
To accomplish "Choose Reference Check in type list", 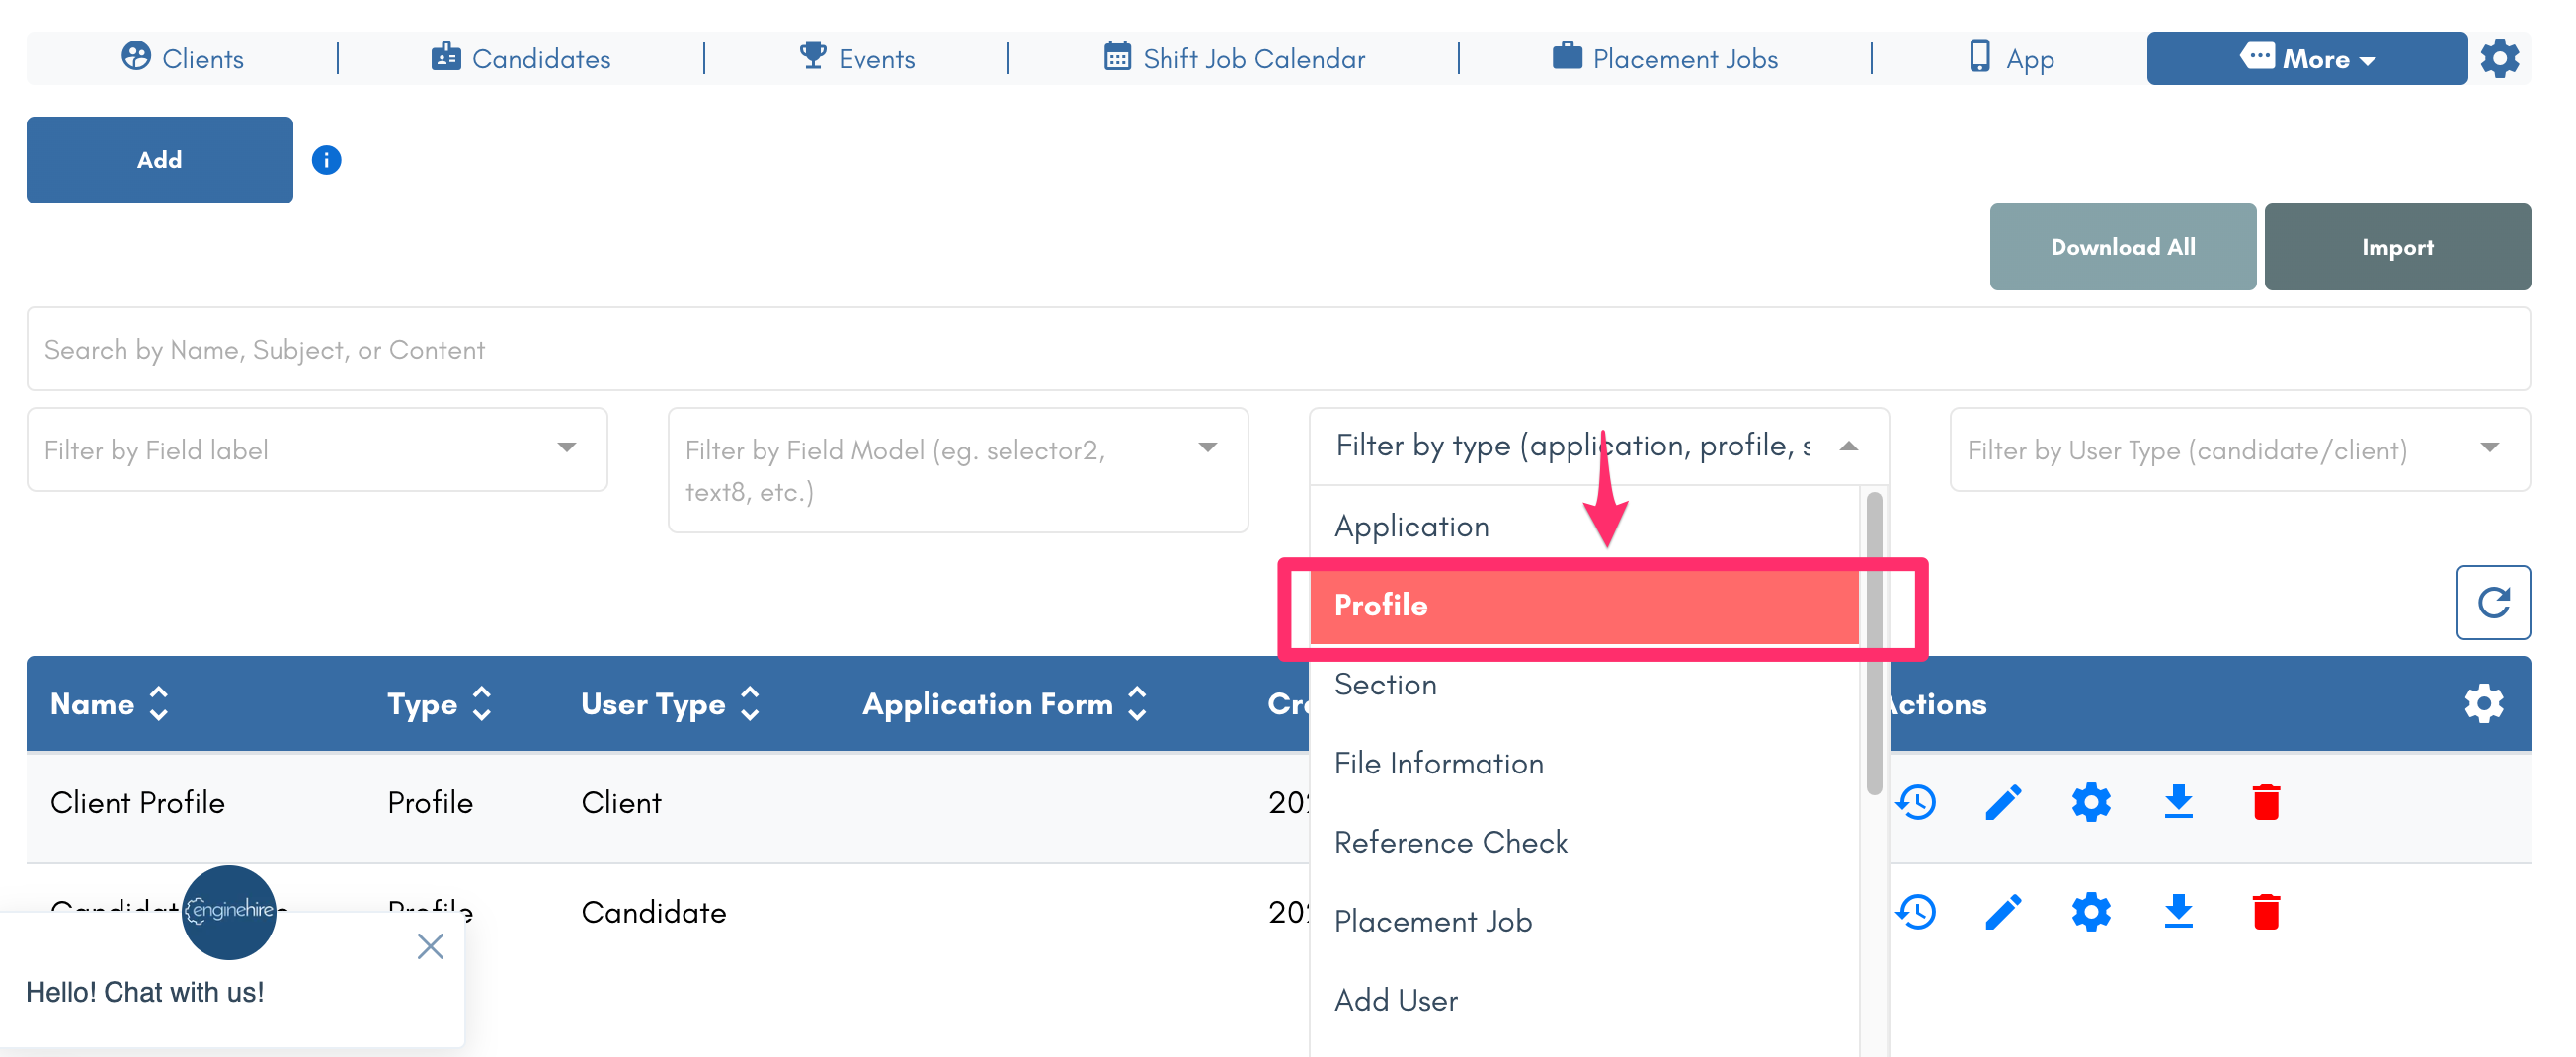I will coord(1584,842).
